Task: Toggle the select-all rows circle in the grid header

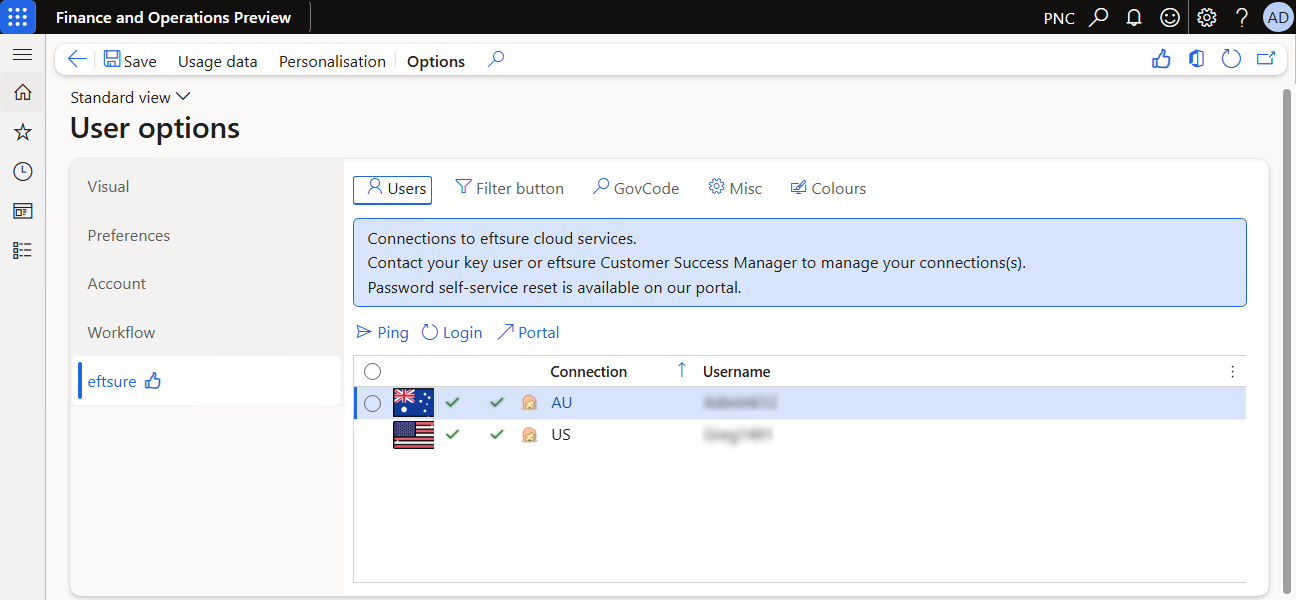Action: pos(372,371)
